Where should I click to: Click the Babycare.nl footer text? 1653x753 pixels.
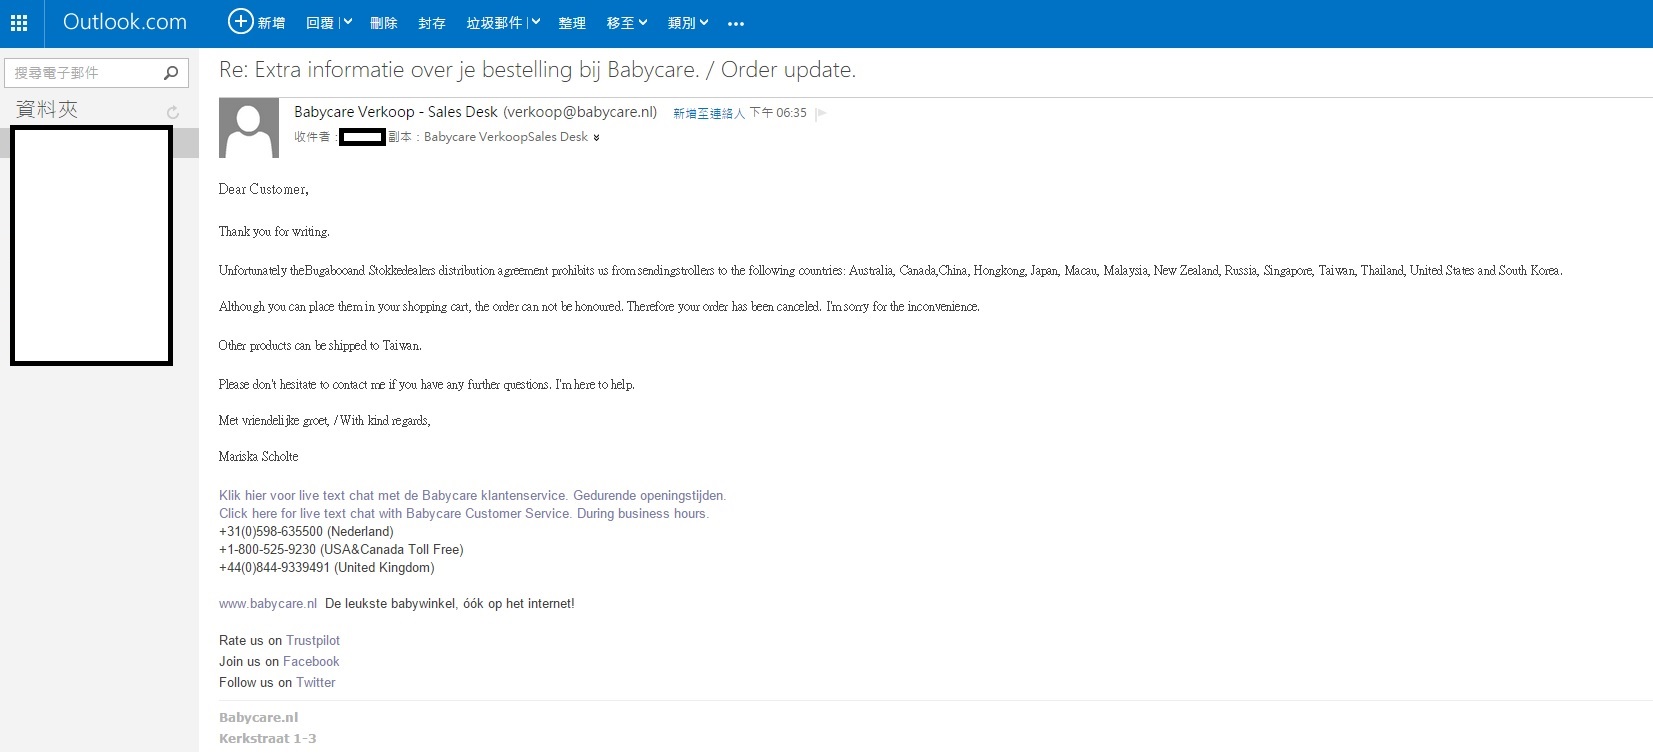pos(259,717)
